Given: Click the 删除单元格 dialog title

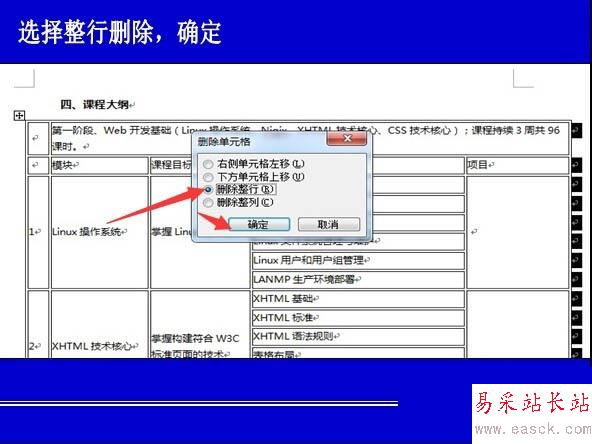Looking at the screenshot, I should [224, 142].
